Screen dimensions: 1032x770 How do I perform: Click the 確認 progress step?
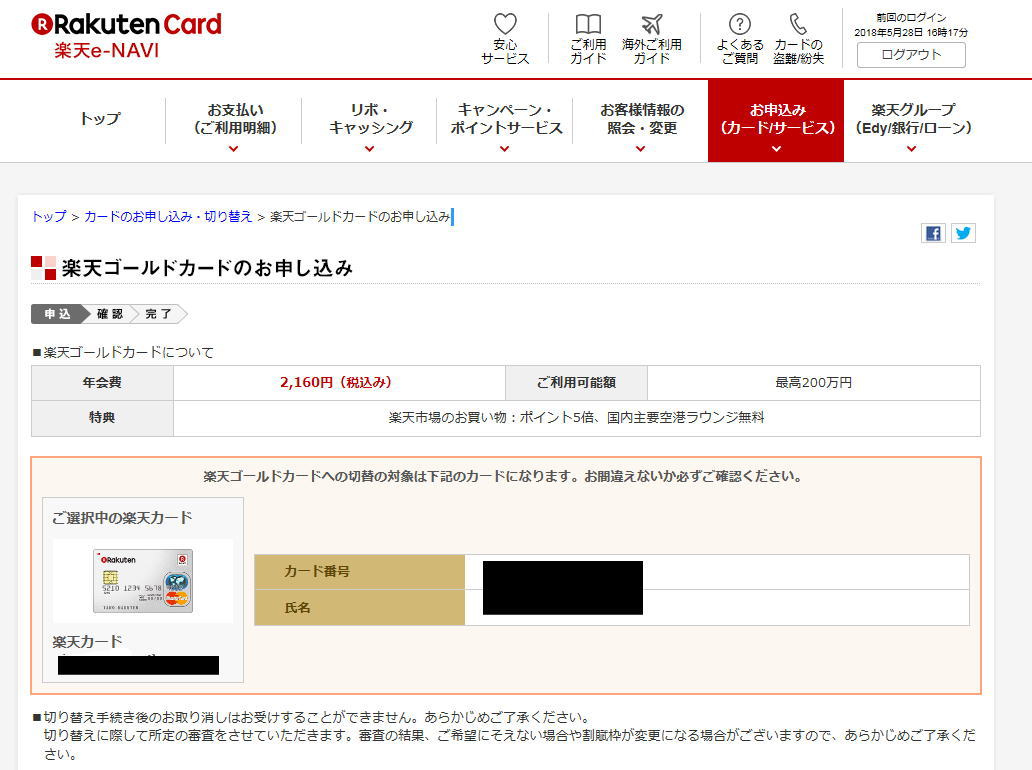pyautogui.click(x=109, y=314)
